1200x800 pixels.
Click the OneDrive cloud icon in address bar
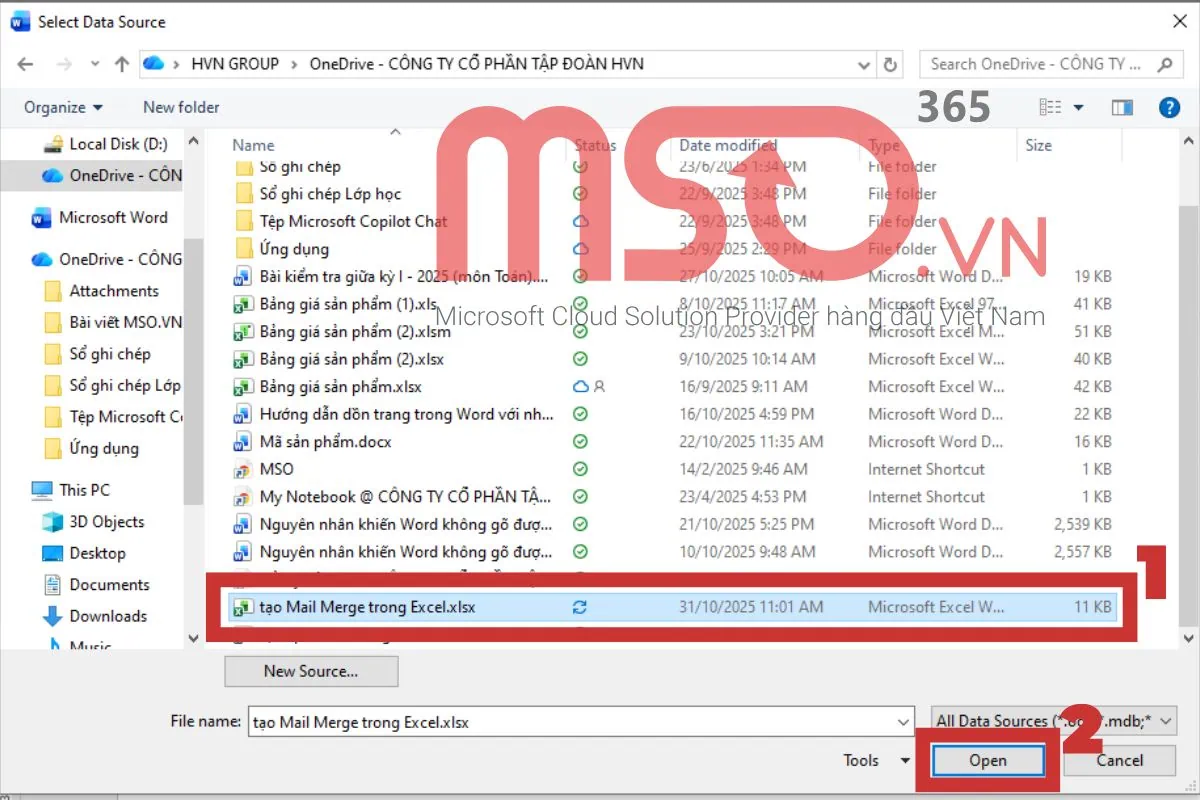click(x=154, y=63)
